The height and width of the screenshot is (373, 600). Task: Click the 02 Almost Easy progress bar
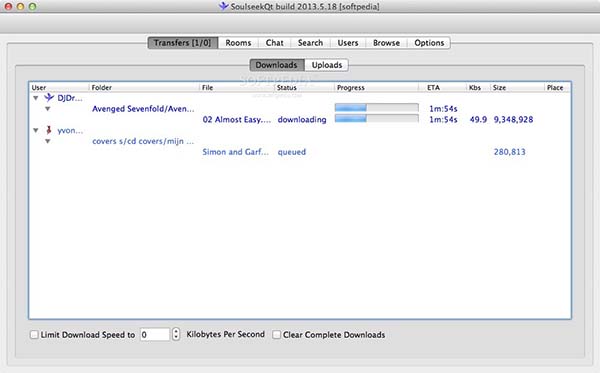pyautogui.click(x=377, y=119)
